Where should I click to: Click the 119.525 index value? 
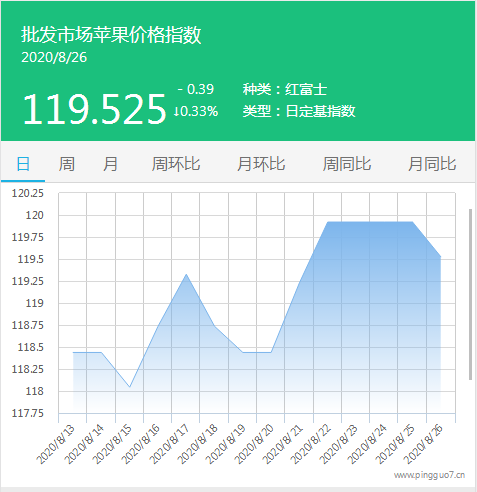[94, 109]
